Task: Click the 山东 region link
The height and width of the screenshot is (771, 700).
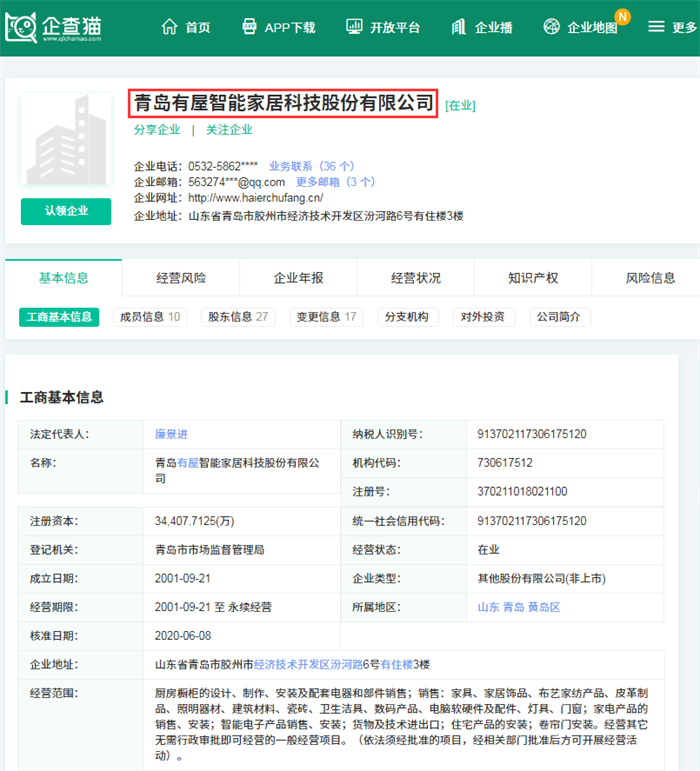Action: (x=488, y=607)
